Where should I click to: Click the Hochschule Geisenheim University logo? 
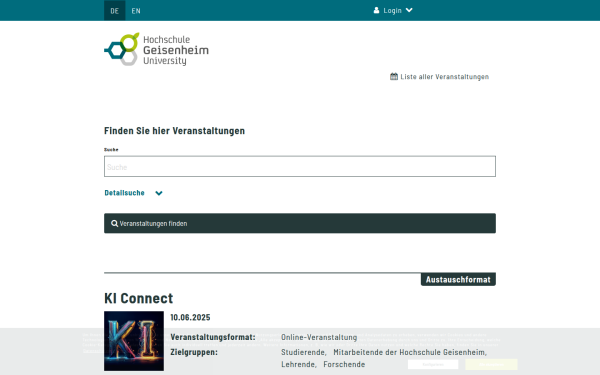pyautogui.click(x=156, y=49)
